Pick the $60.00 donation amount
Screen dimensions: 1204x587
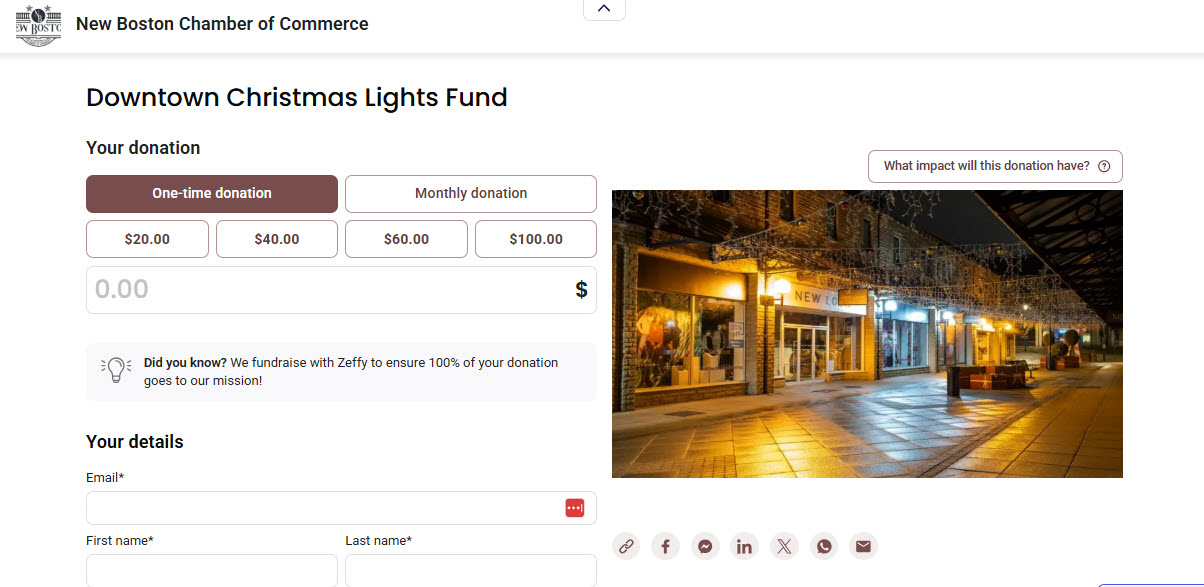coord(406,239)
